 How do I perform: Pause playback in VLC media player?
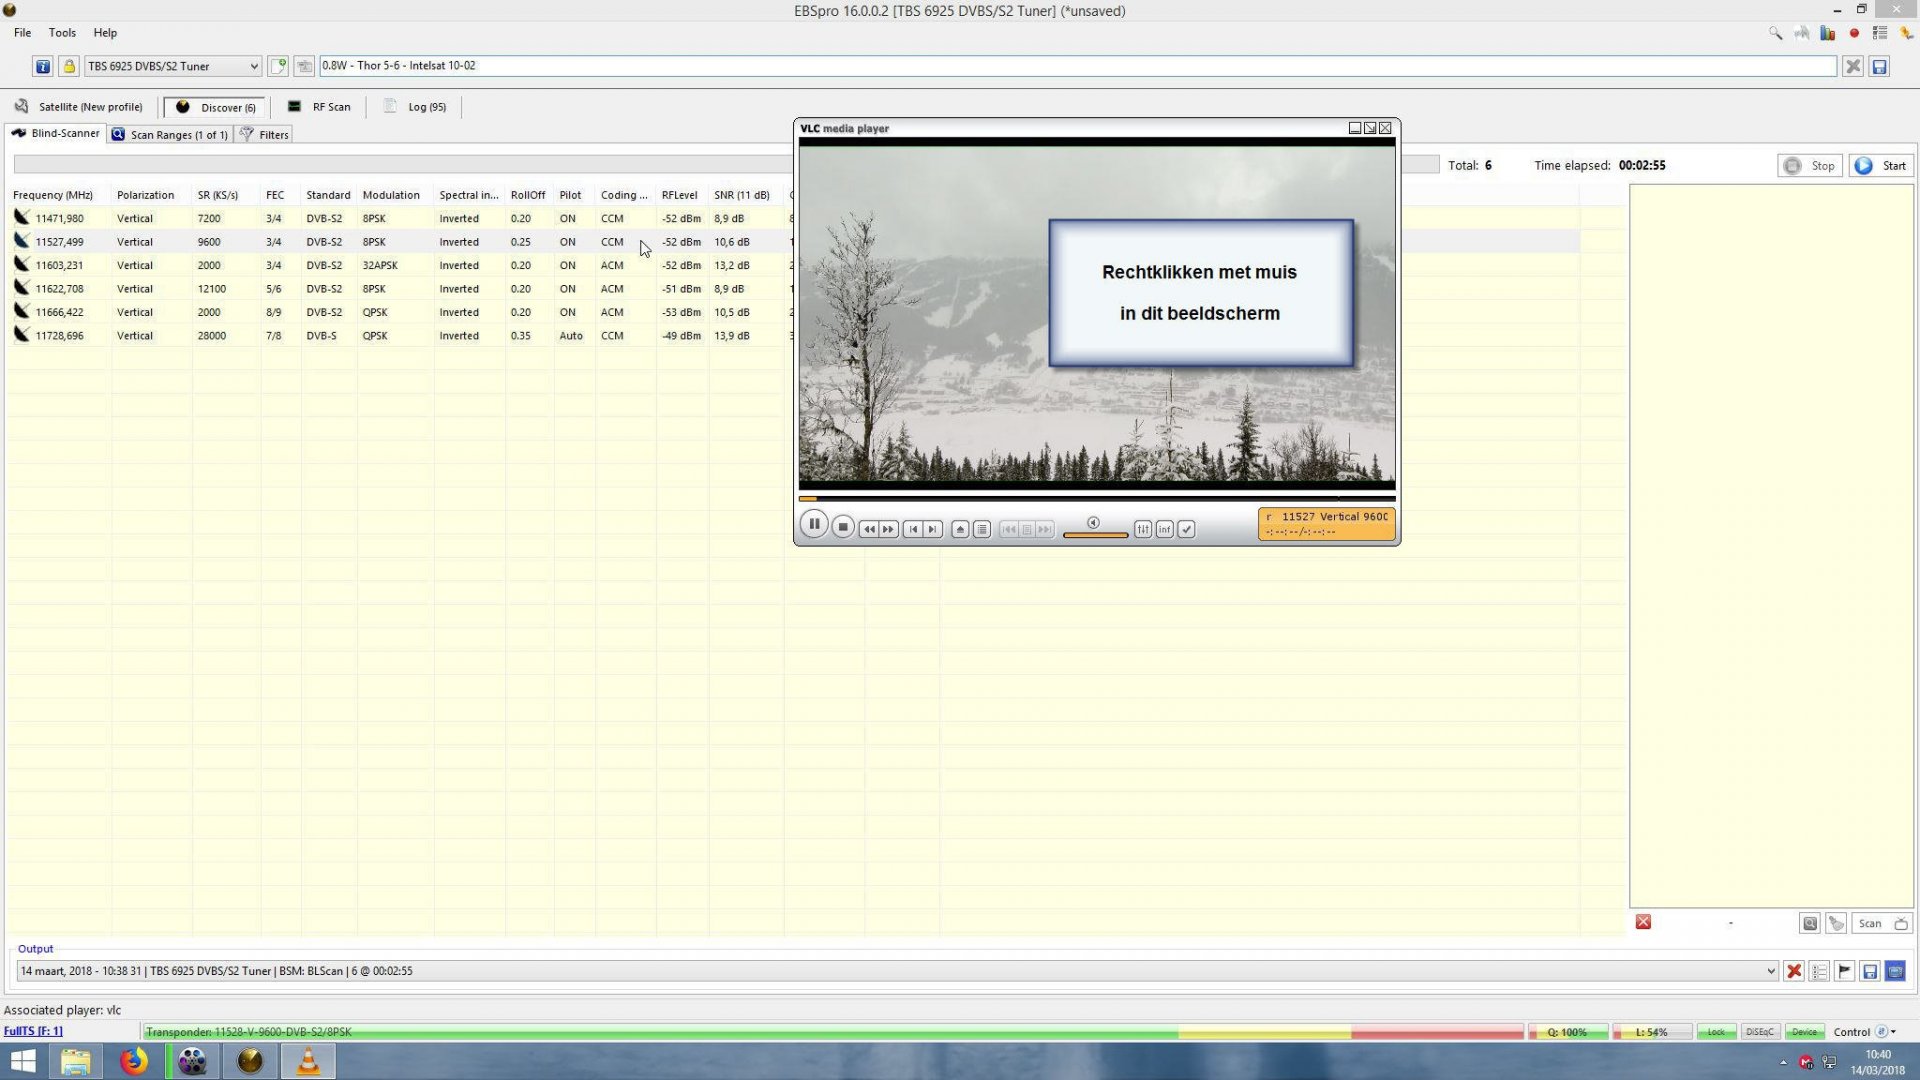(x=814, y=524)
